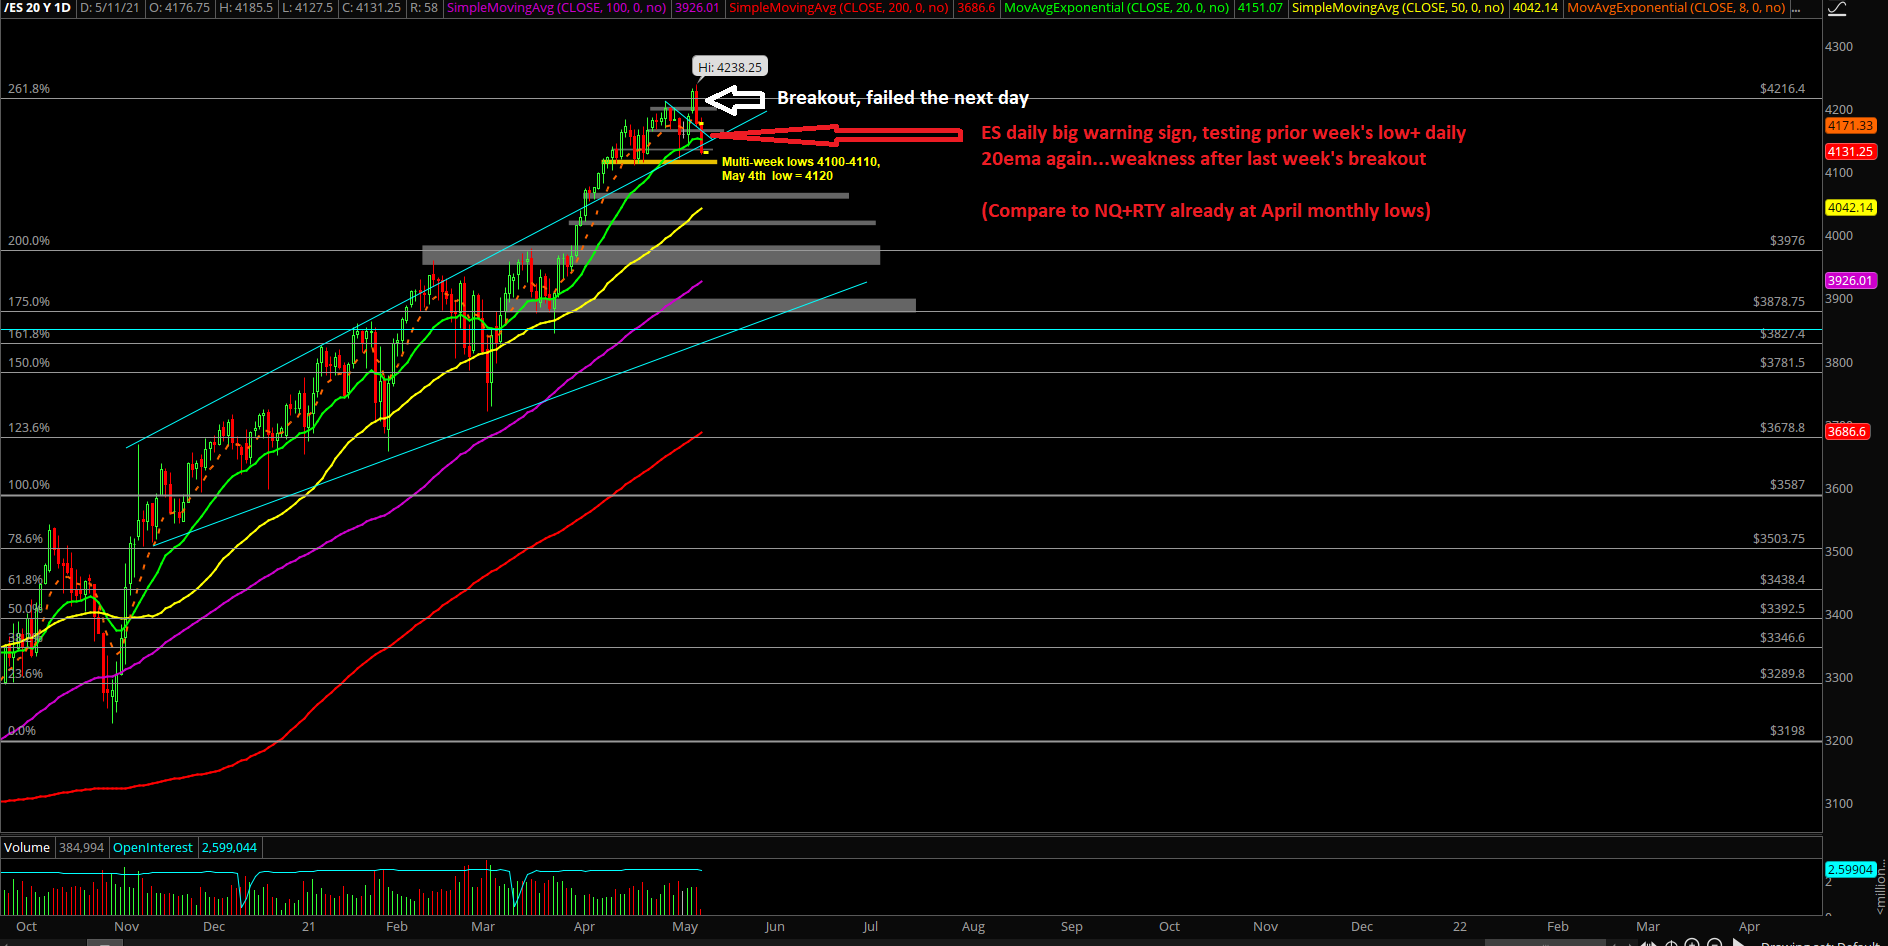Image resolution: width=1888 pixels, height=946 pixels.
Task: Click the $3678.8 Fibonacci price label
Action: click(1782, 428)
